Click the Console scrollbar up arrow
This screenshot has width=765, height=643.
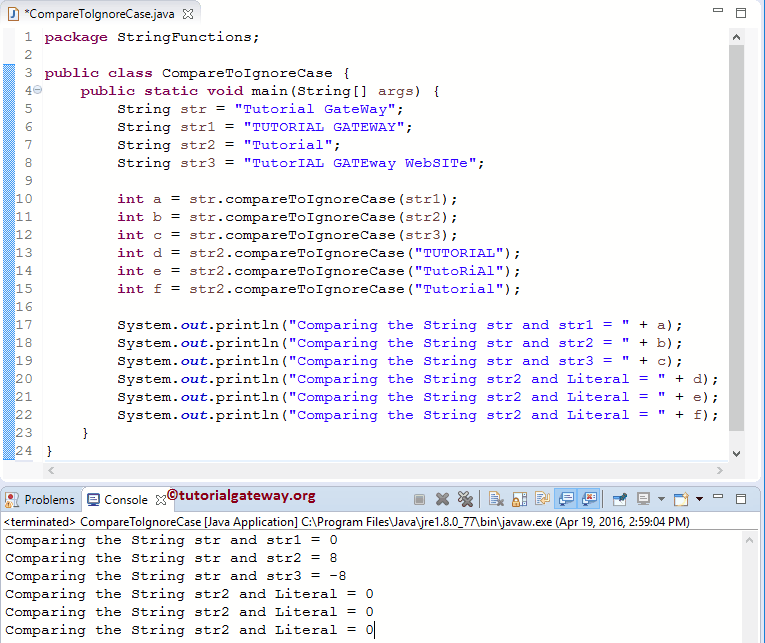point(749,540)
